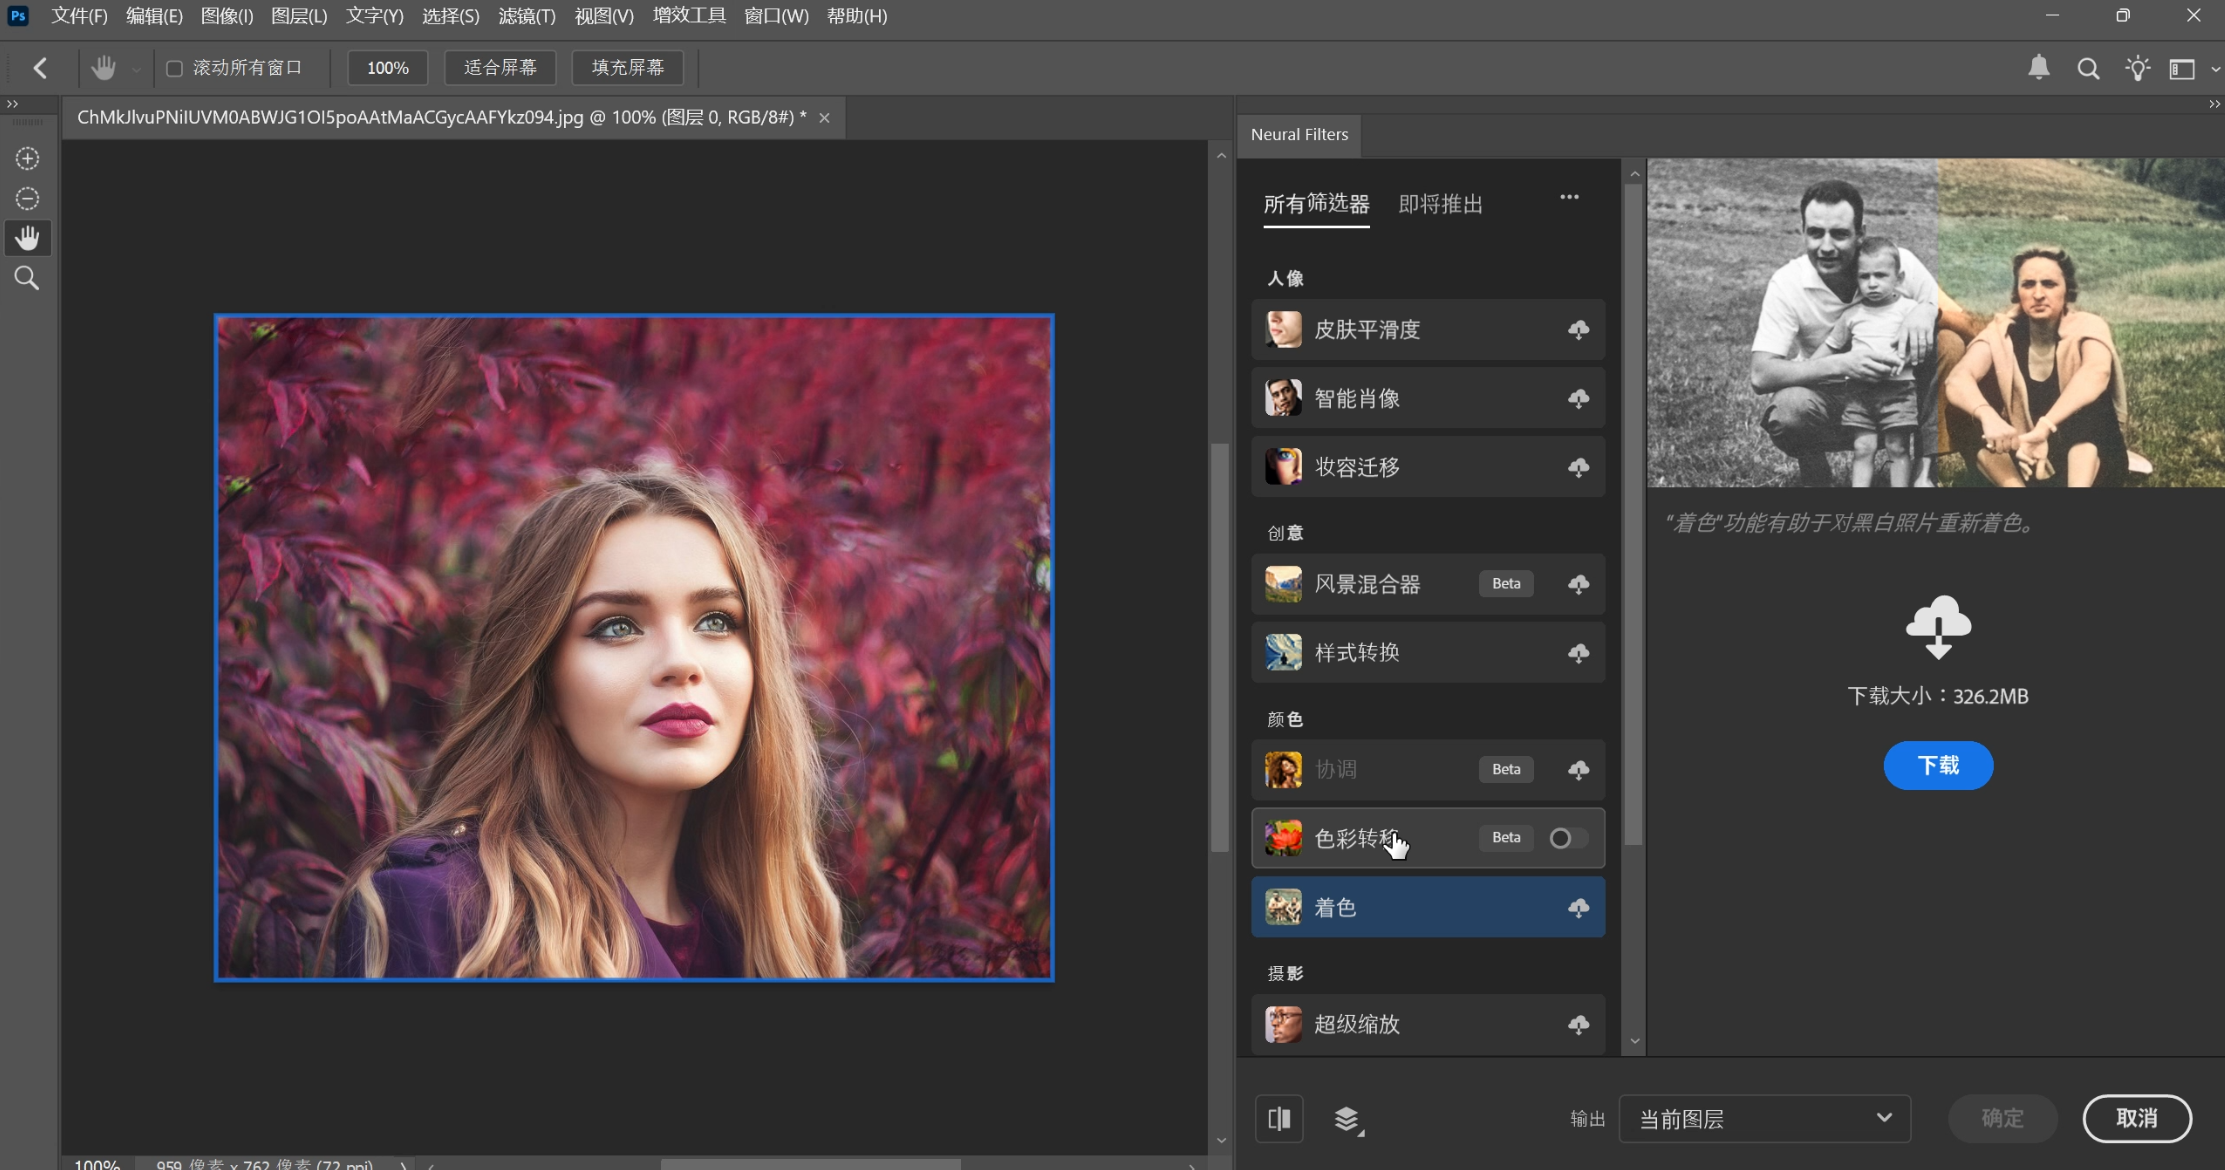Image resolution: width=2225 pixels, height=1170 pixels.
Task: Download the 智能肖像 filter via cloud icon
Action: (1578, 399)
